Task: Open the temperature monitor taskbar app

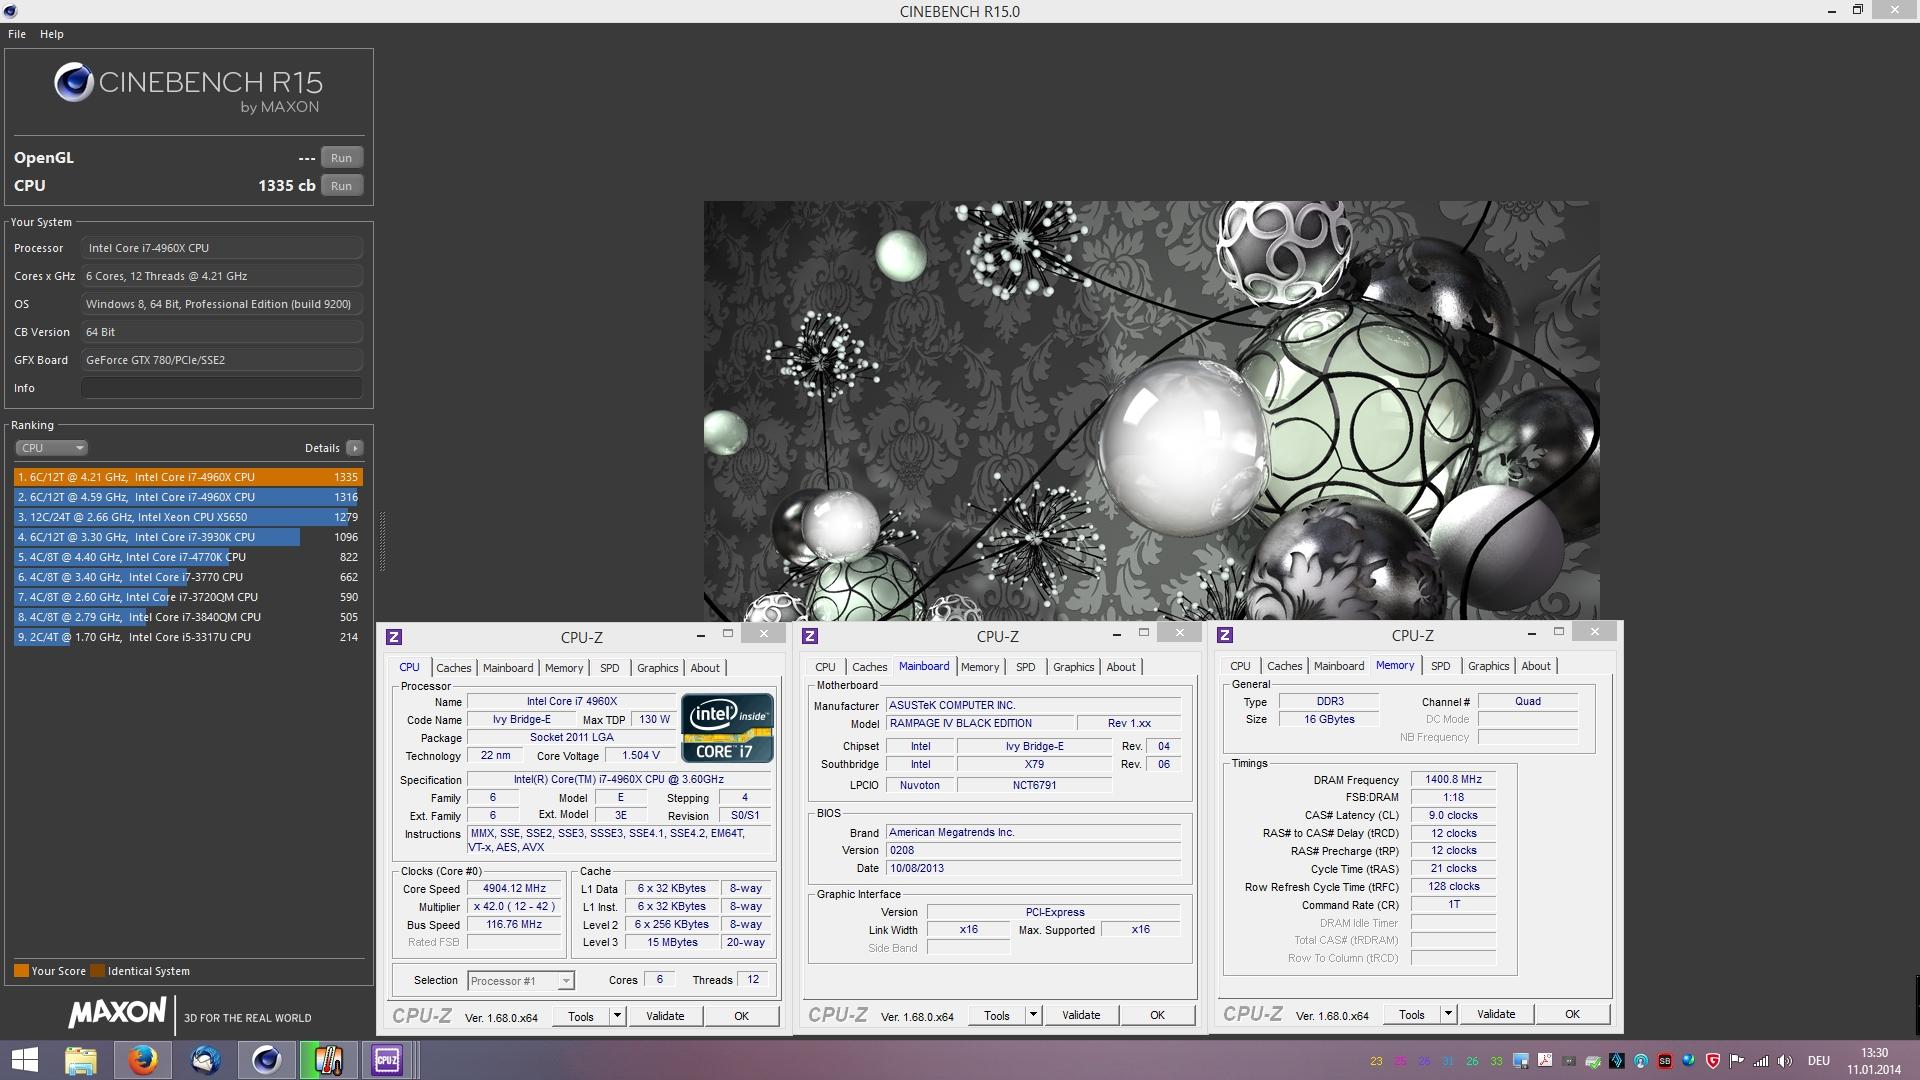Action: coord(329,1060)
